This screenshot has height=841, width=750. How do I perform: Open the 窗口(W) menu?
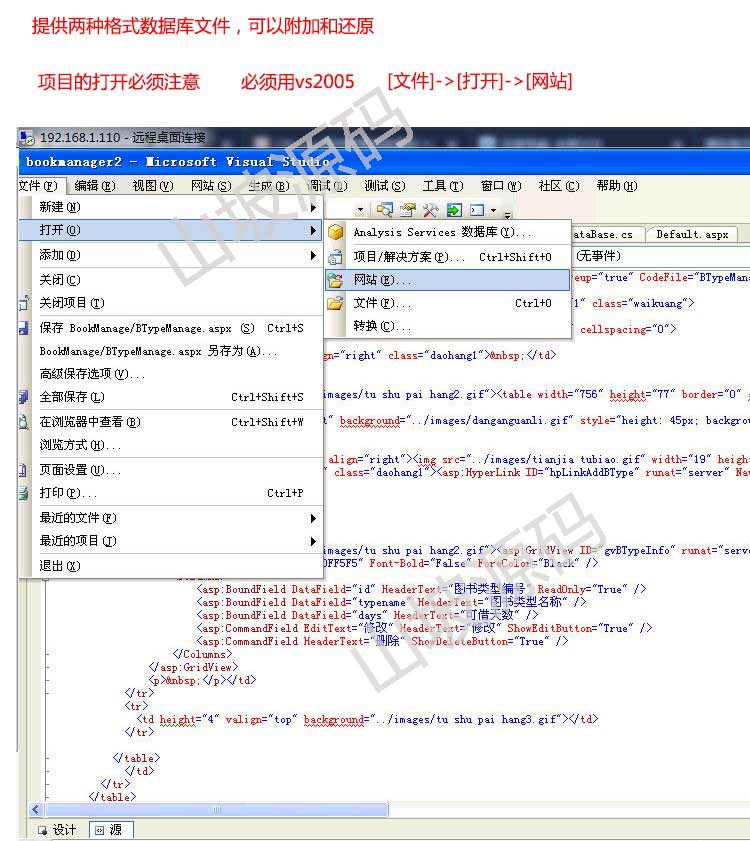pyautogui.click(x=501, y=186)
